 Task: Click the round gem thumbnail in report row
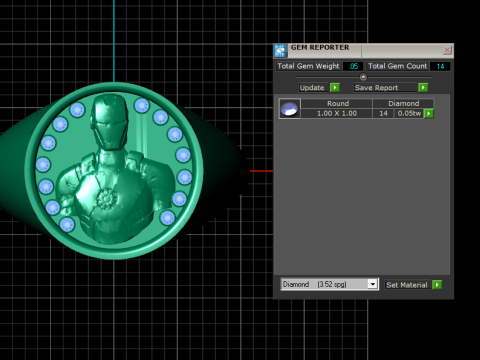(290, 108)
